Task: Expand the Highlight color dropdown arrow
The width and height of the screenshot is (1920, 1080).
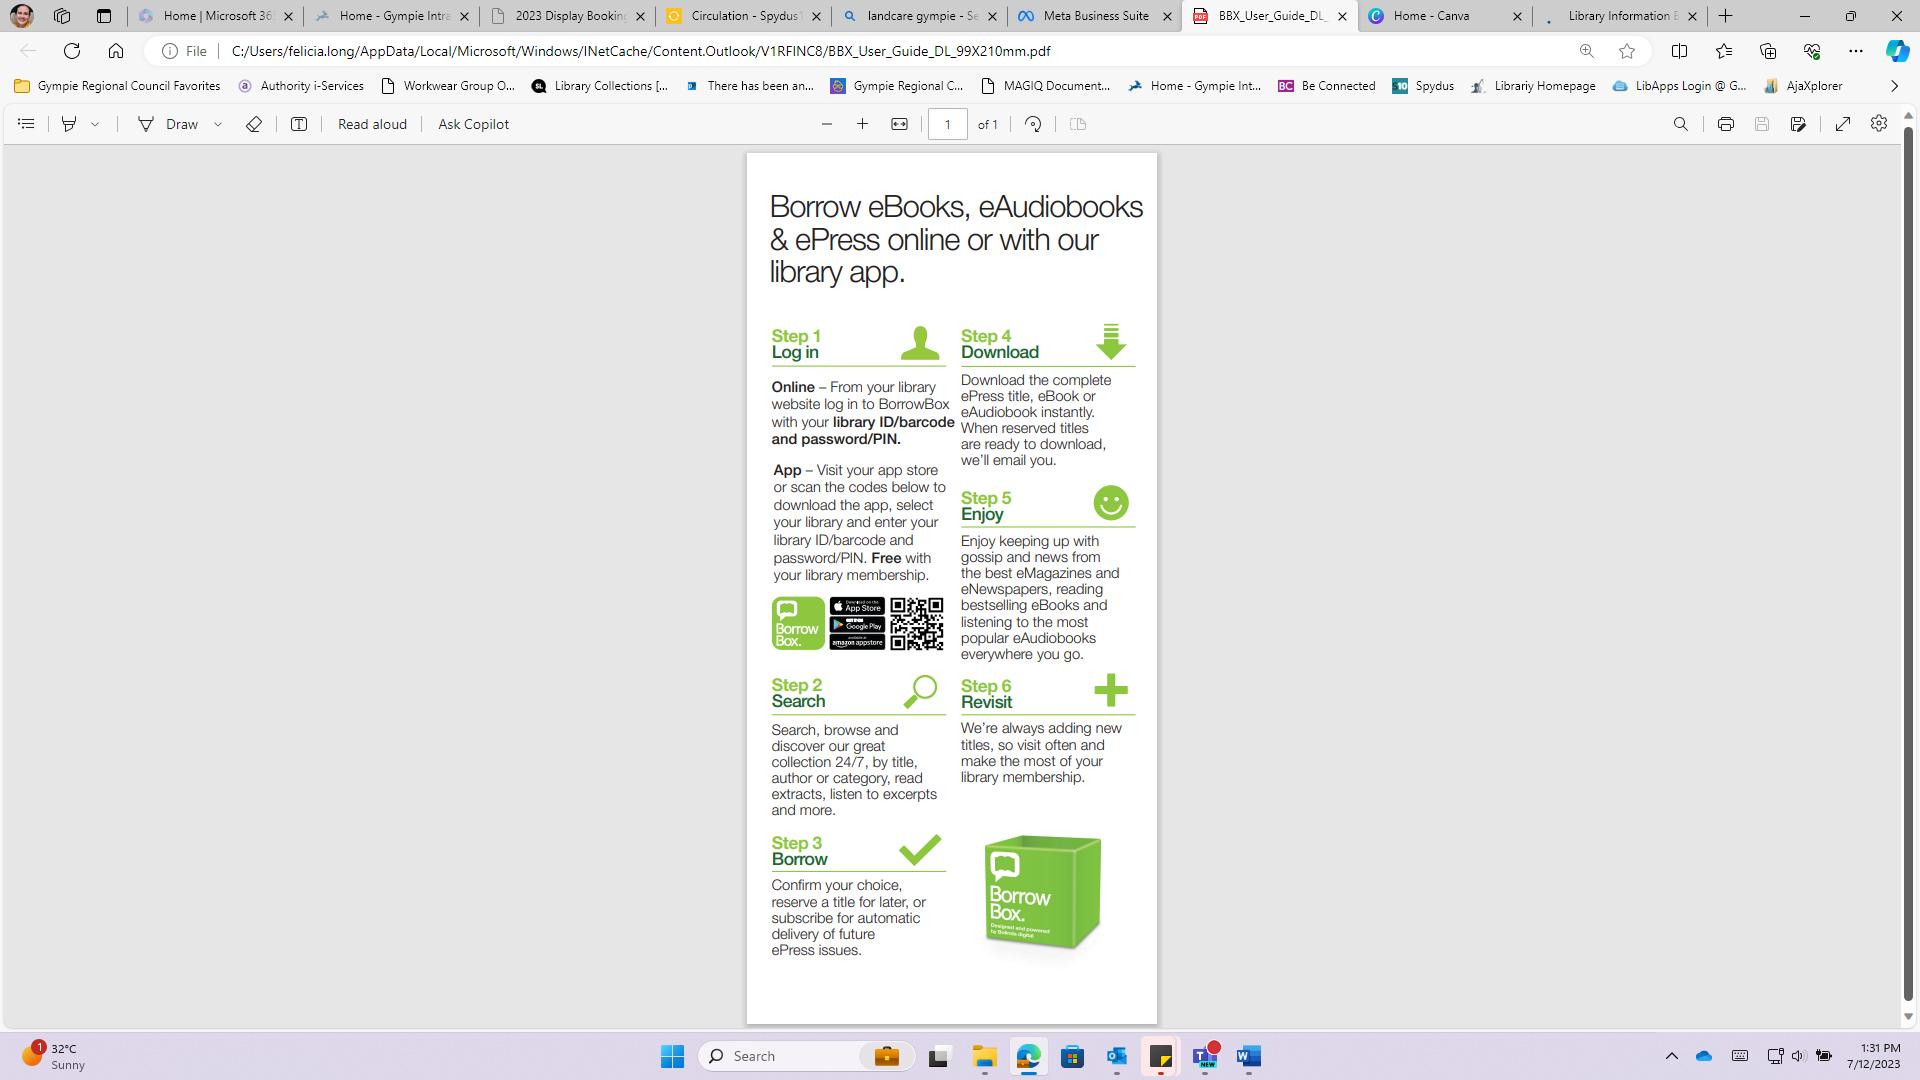Action: 95,124
